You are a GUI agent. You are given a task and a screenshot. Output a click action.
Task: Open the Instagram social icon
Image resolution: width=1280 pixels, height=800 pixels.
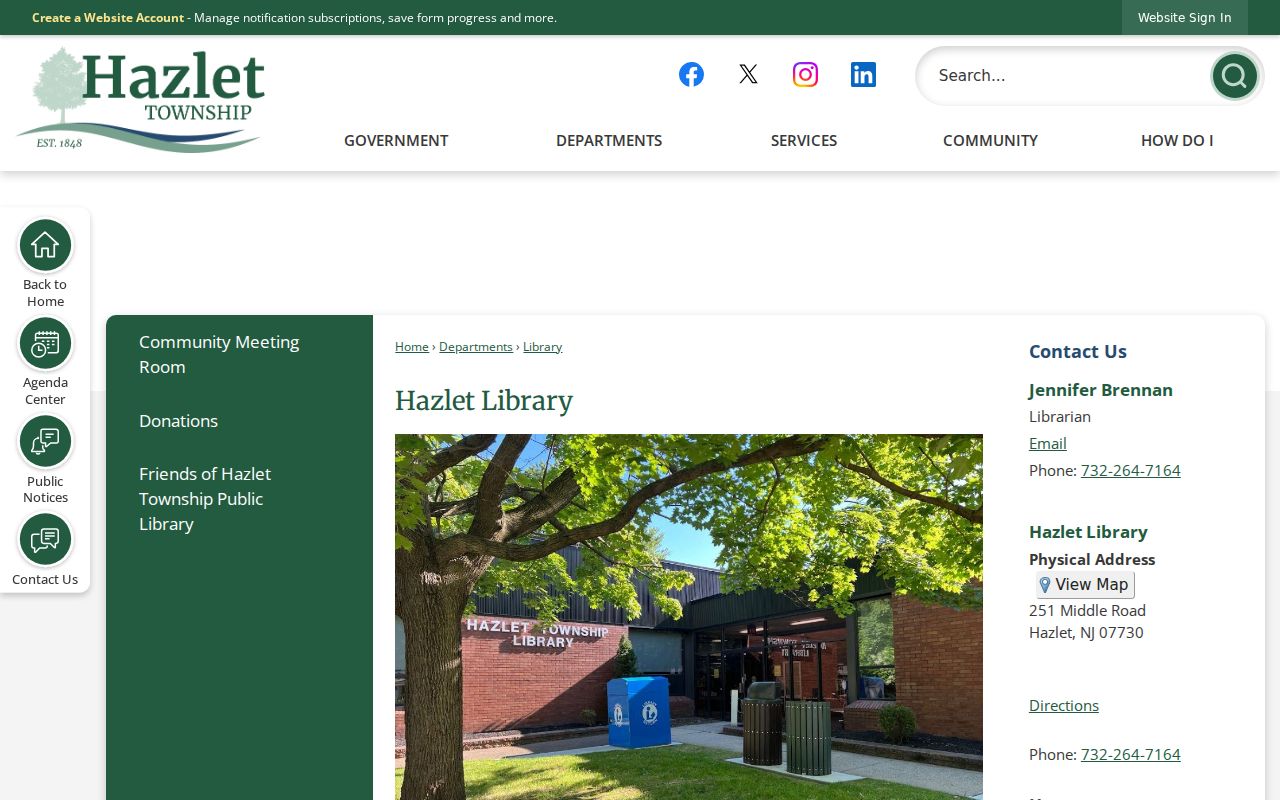click(x=805, y=75)
